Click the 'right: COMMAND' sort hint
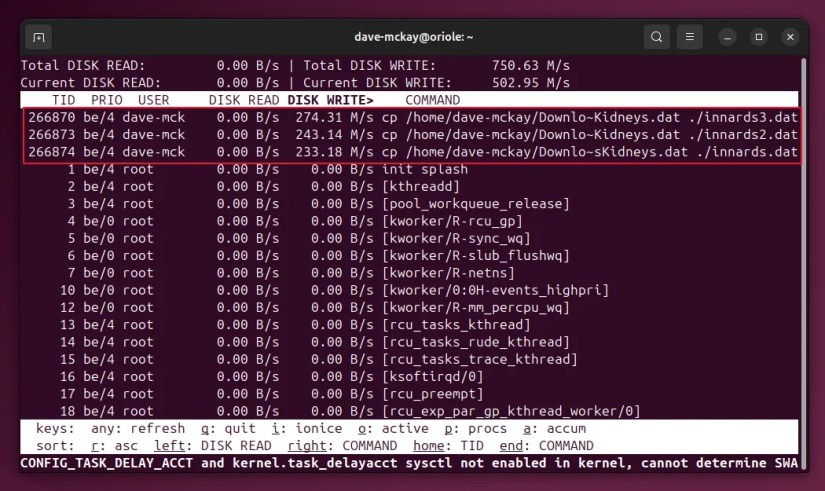Screen dimensions: 825x491 point(342,446)
